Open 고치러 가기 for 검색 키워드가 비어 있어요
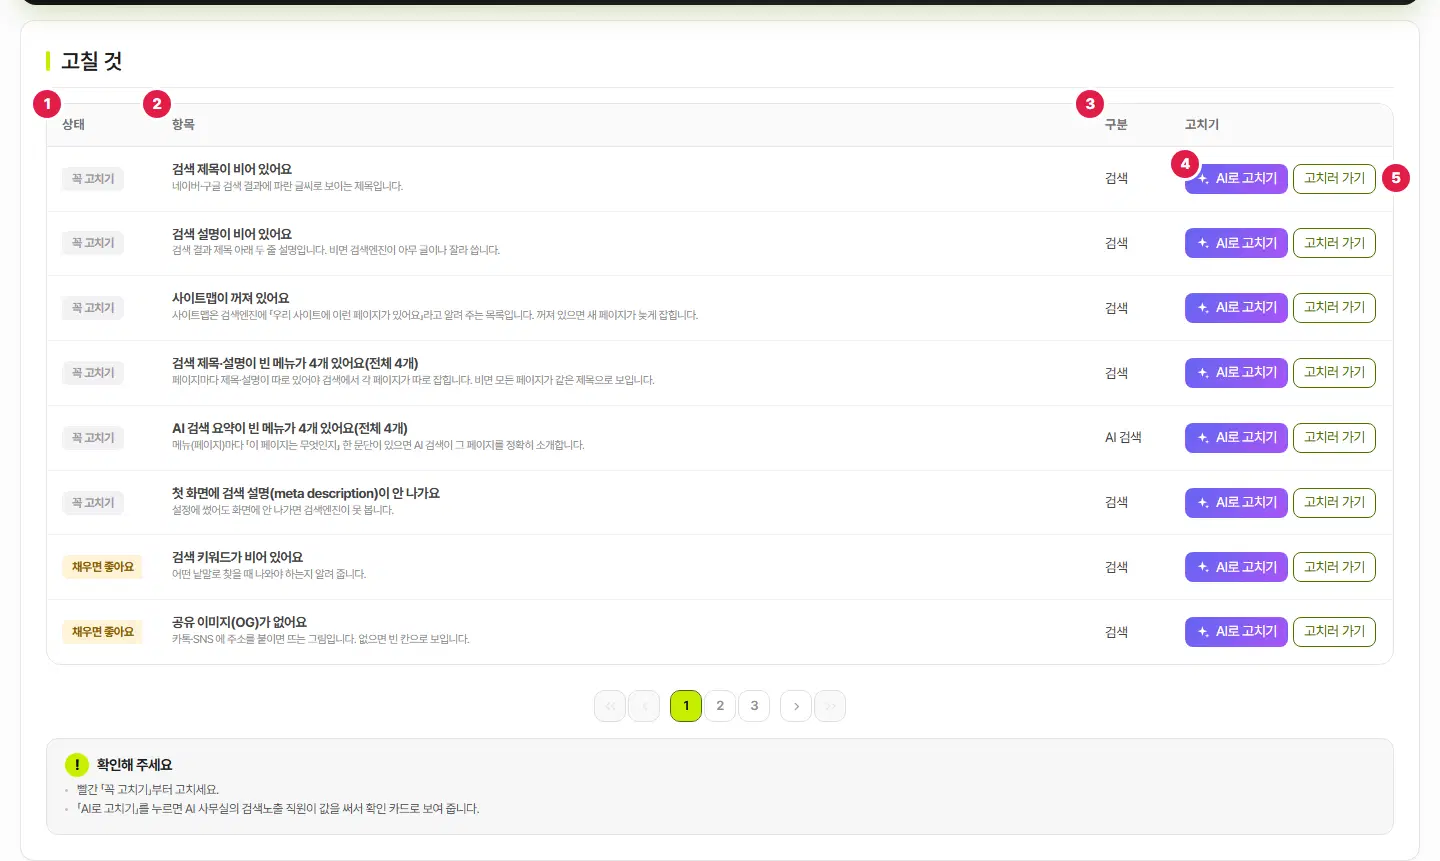 [x=1334, y=567]
